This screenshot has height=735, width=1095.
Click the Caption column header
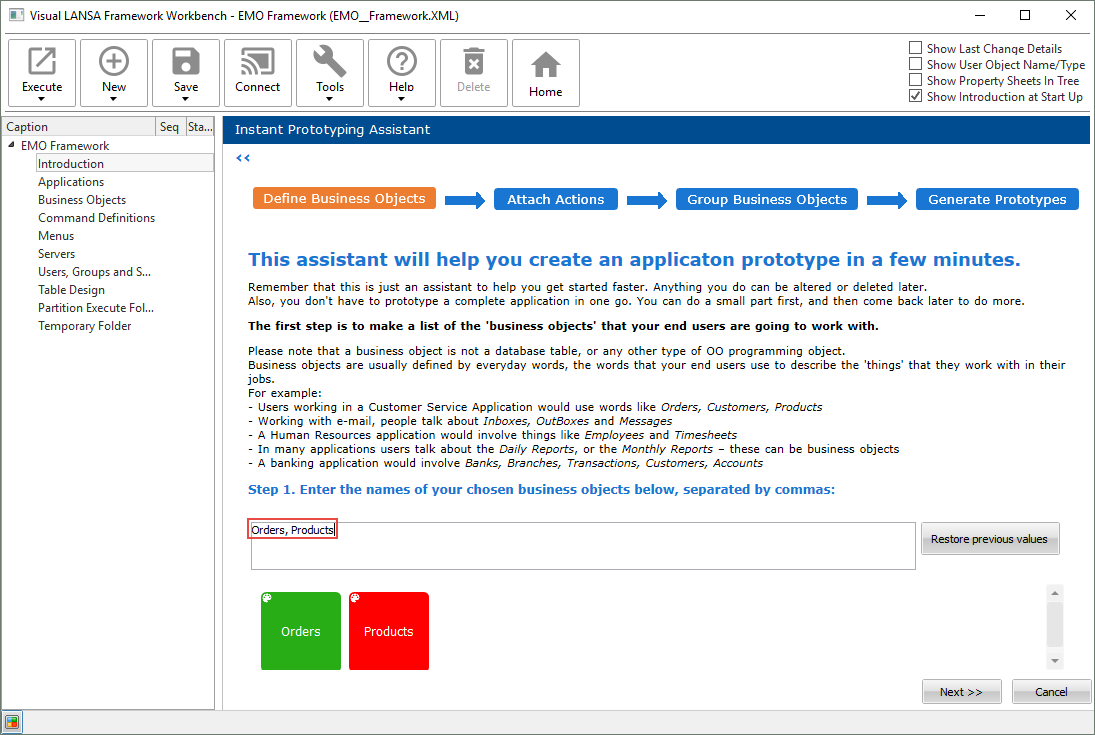click(78, 126)
